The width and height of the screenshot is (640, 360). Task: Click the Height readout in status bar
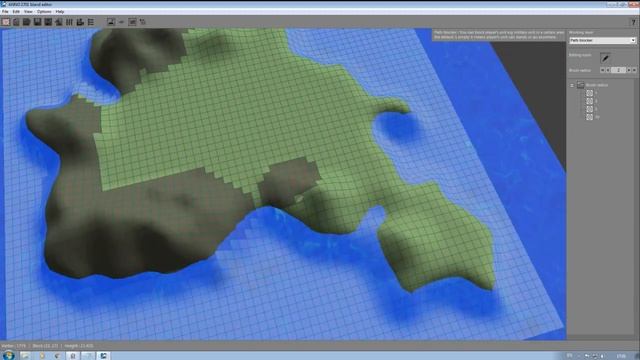pyautogui.click(x=79, y=346)
